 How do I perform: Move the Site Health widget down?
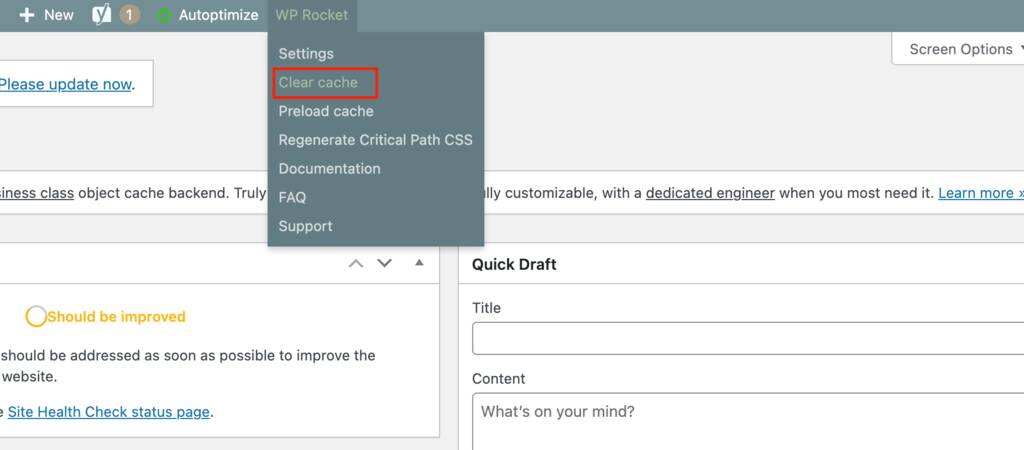click(x=385, y=263)
